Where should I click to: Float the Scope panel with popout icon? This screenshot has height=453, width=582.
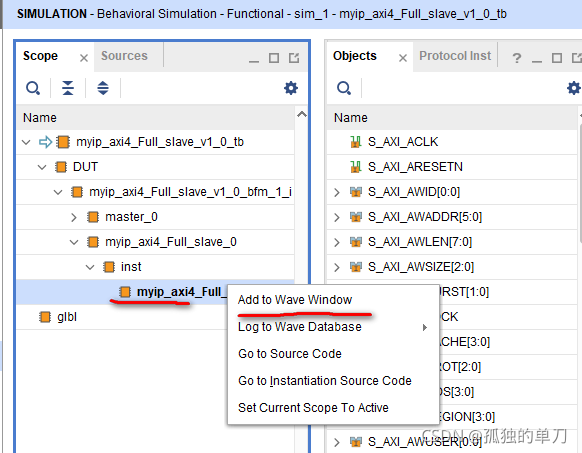[x=294, y=58]
